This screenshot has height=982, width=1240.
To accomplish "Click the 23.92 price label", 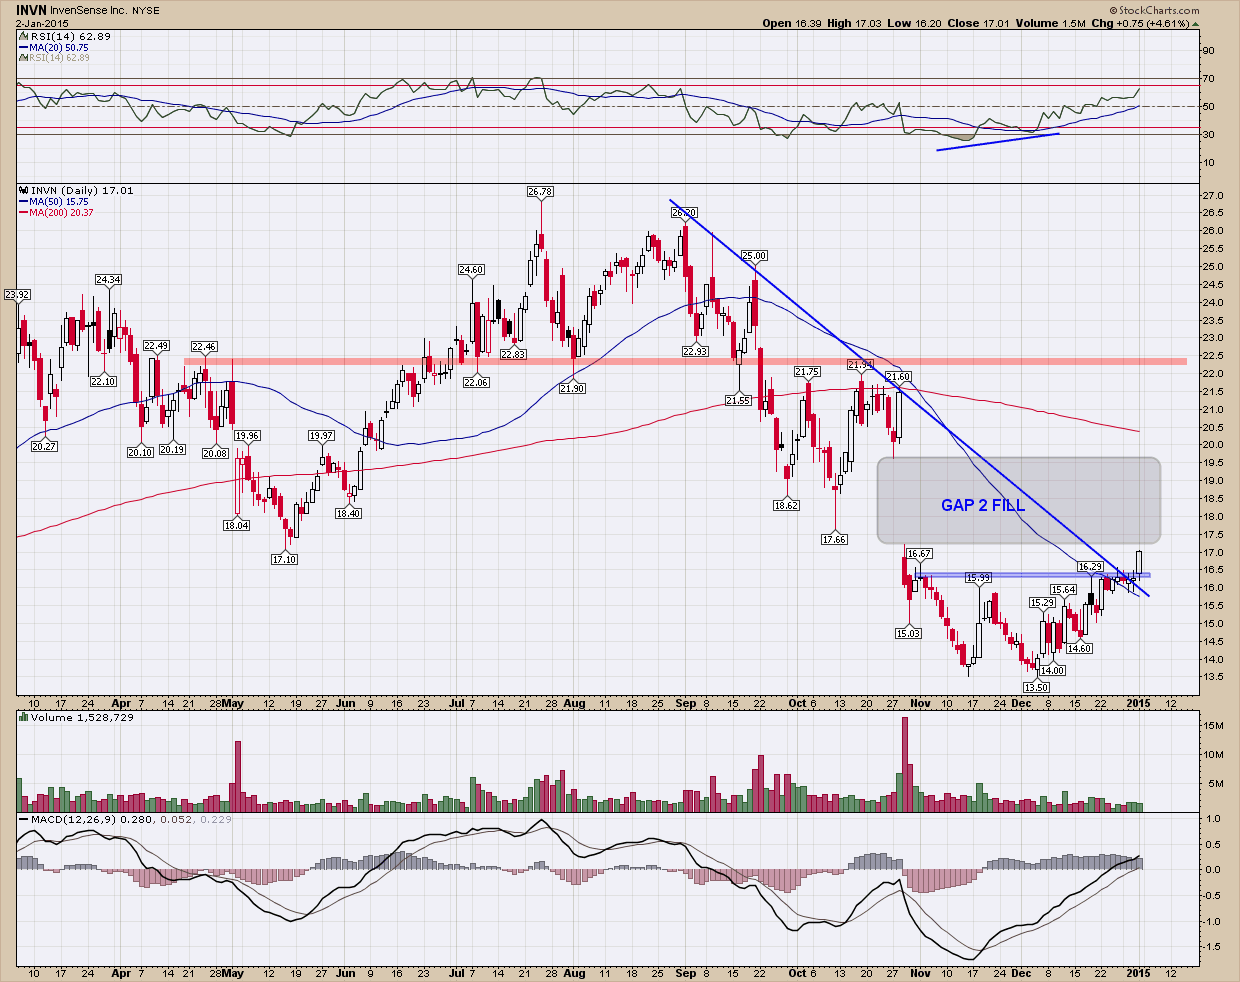I will click(17, 295).
